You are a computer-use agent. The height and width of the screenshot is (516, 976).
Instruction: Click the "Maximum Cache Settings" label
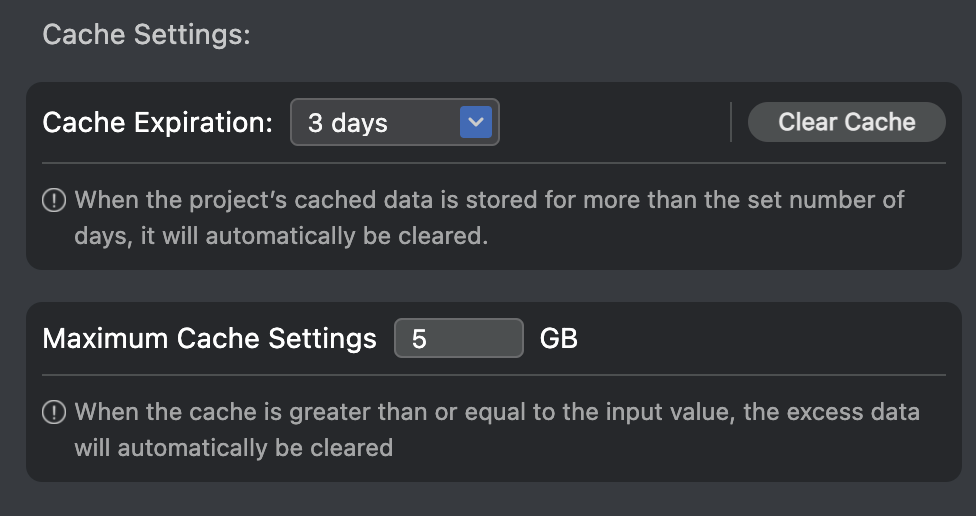tap(209, 338)
